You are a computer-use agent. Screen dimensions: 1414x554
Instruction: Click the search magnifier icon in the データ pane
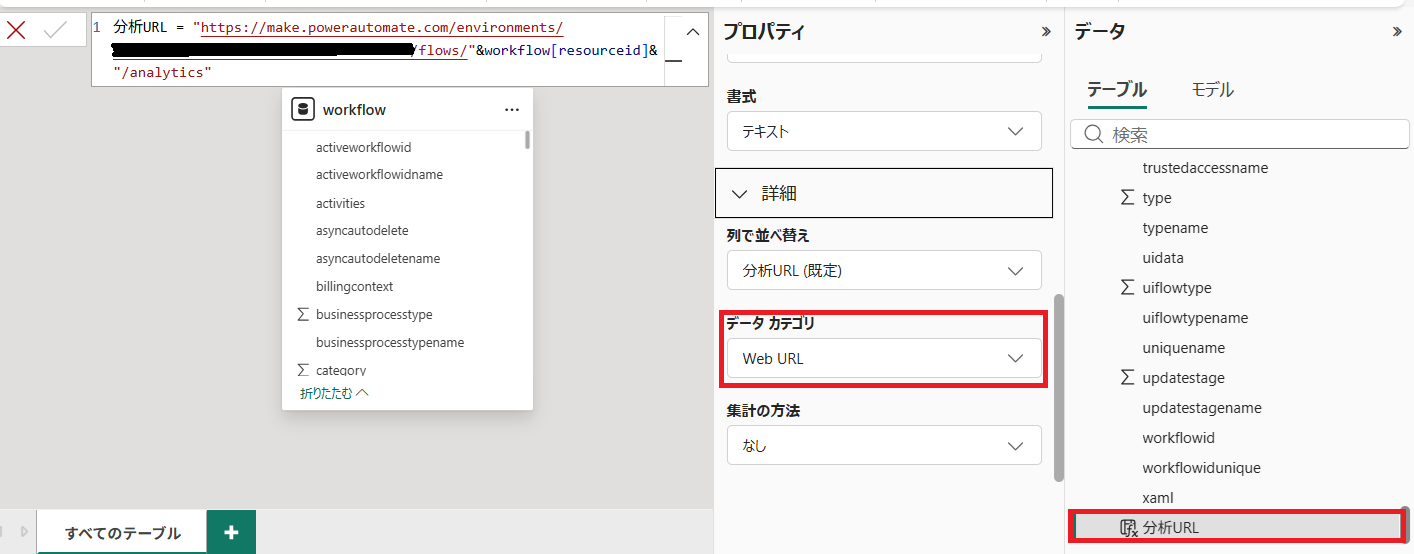pyautogui.click(x=1094, y=134)
